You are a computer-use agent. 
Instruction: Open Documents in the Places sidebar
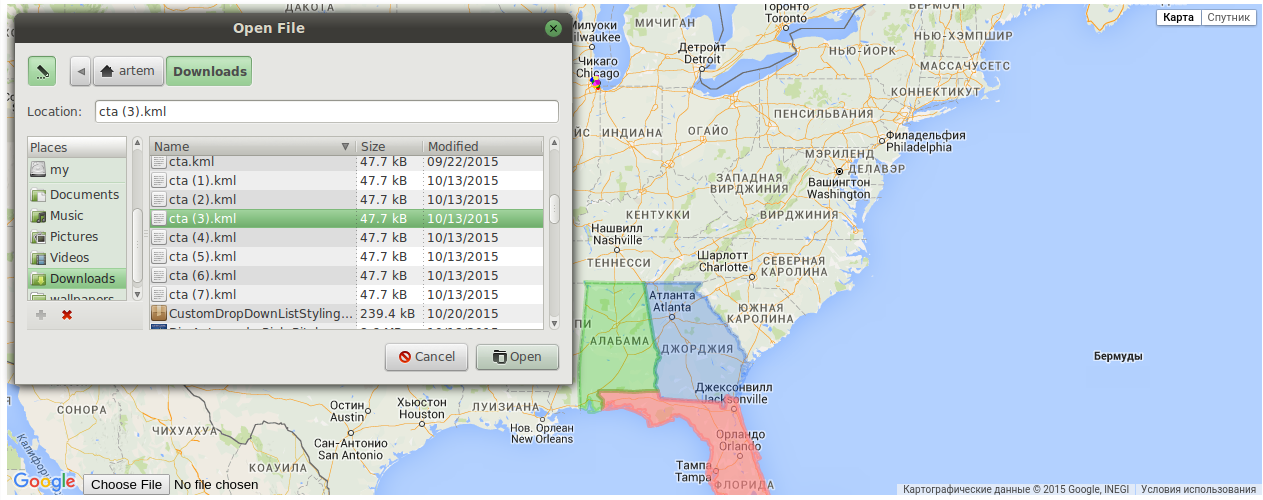tap(78, 194)
